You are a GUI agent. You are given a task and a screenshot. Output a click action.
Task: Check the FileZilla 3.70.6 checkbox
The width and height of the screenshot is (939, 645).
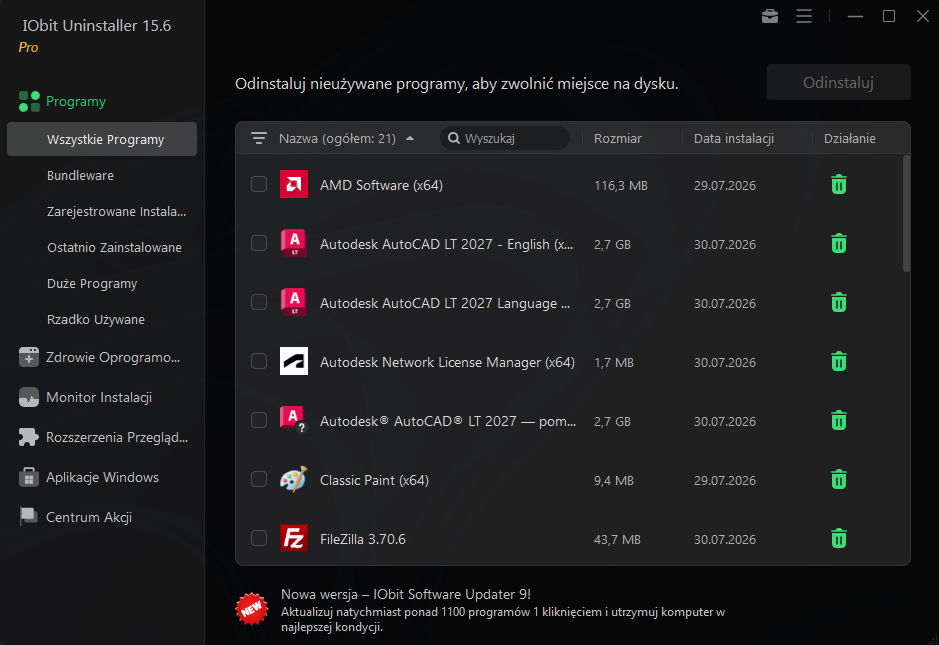coord(259,538)
